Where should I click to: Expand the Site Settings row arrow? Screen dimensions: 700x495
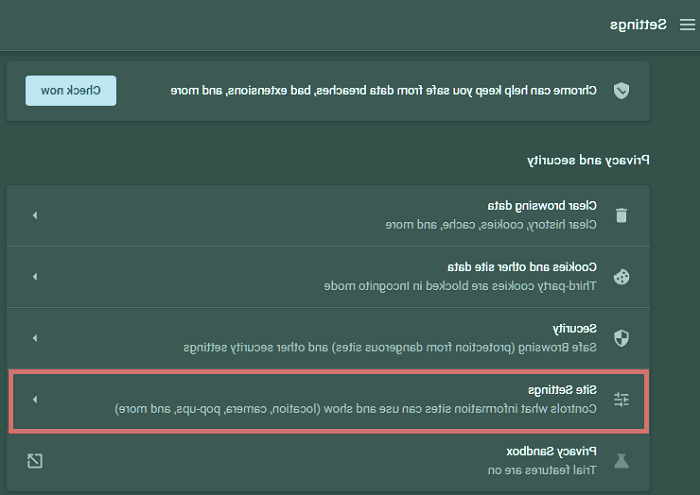point(35,399)
